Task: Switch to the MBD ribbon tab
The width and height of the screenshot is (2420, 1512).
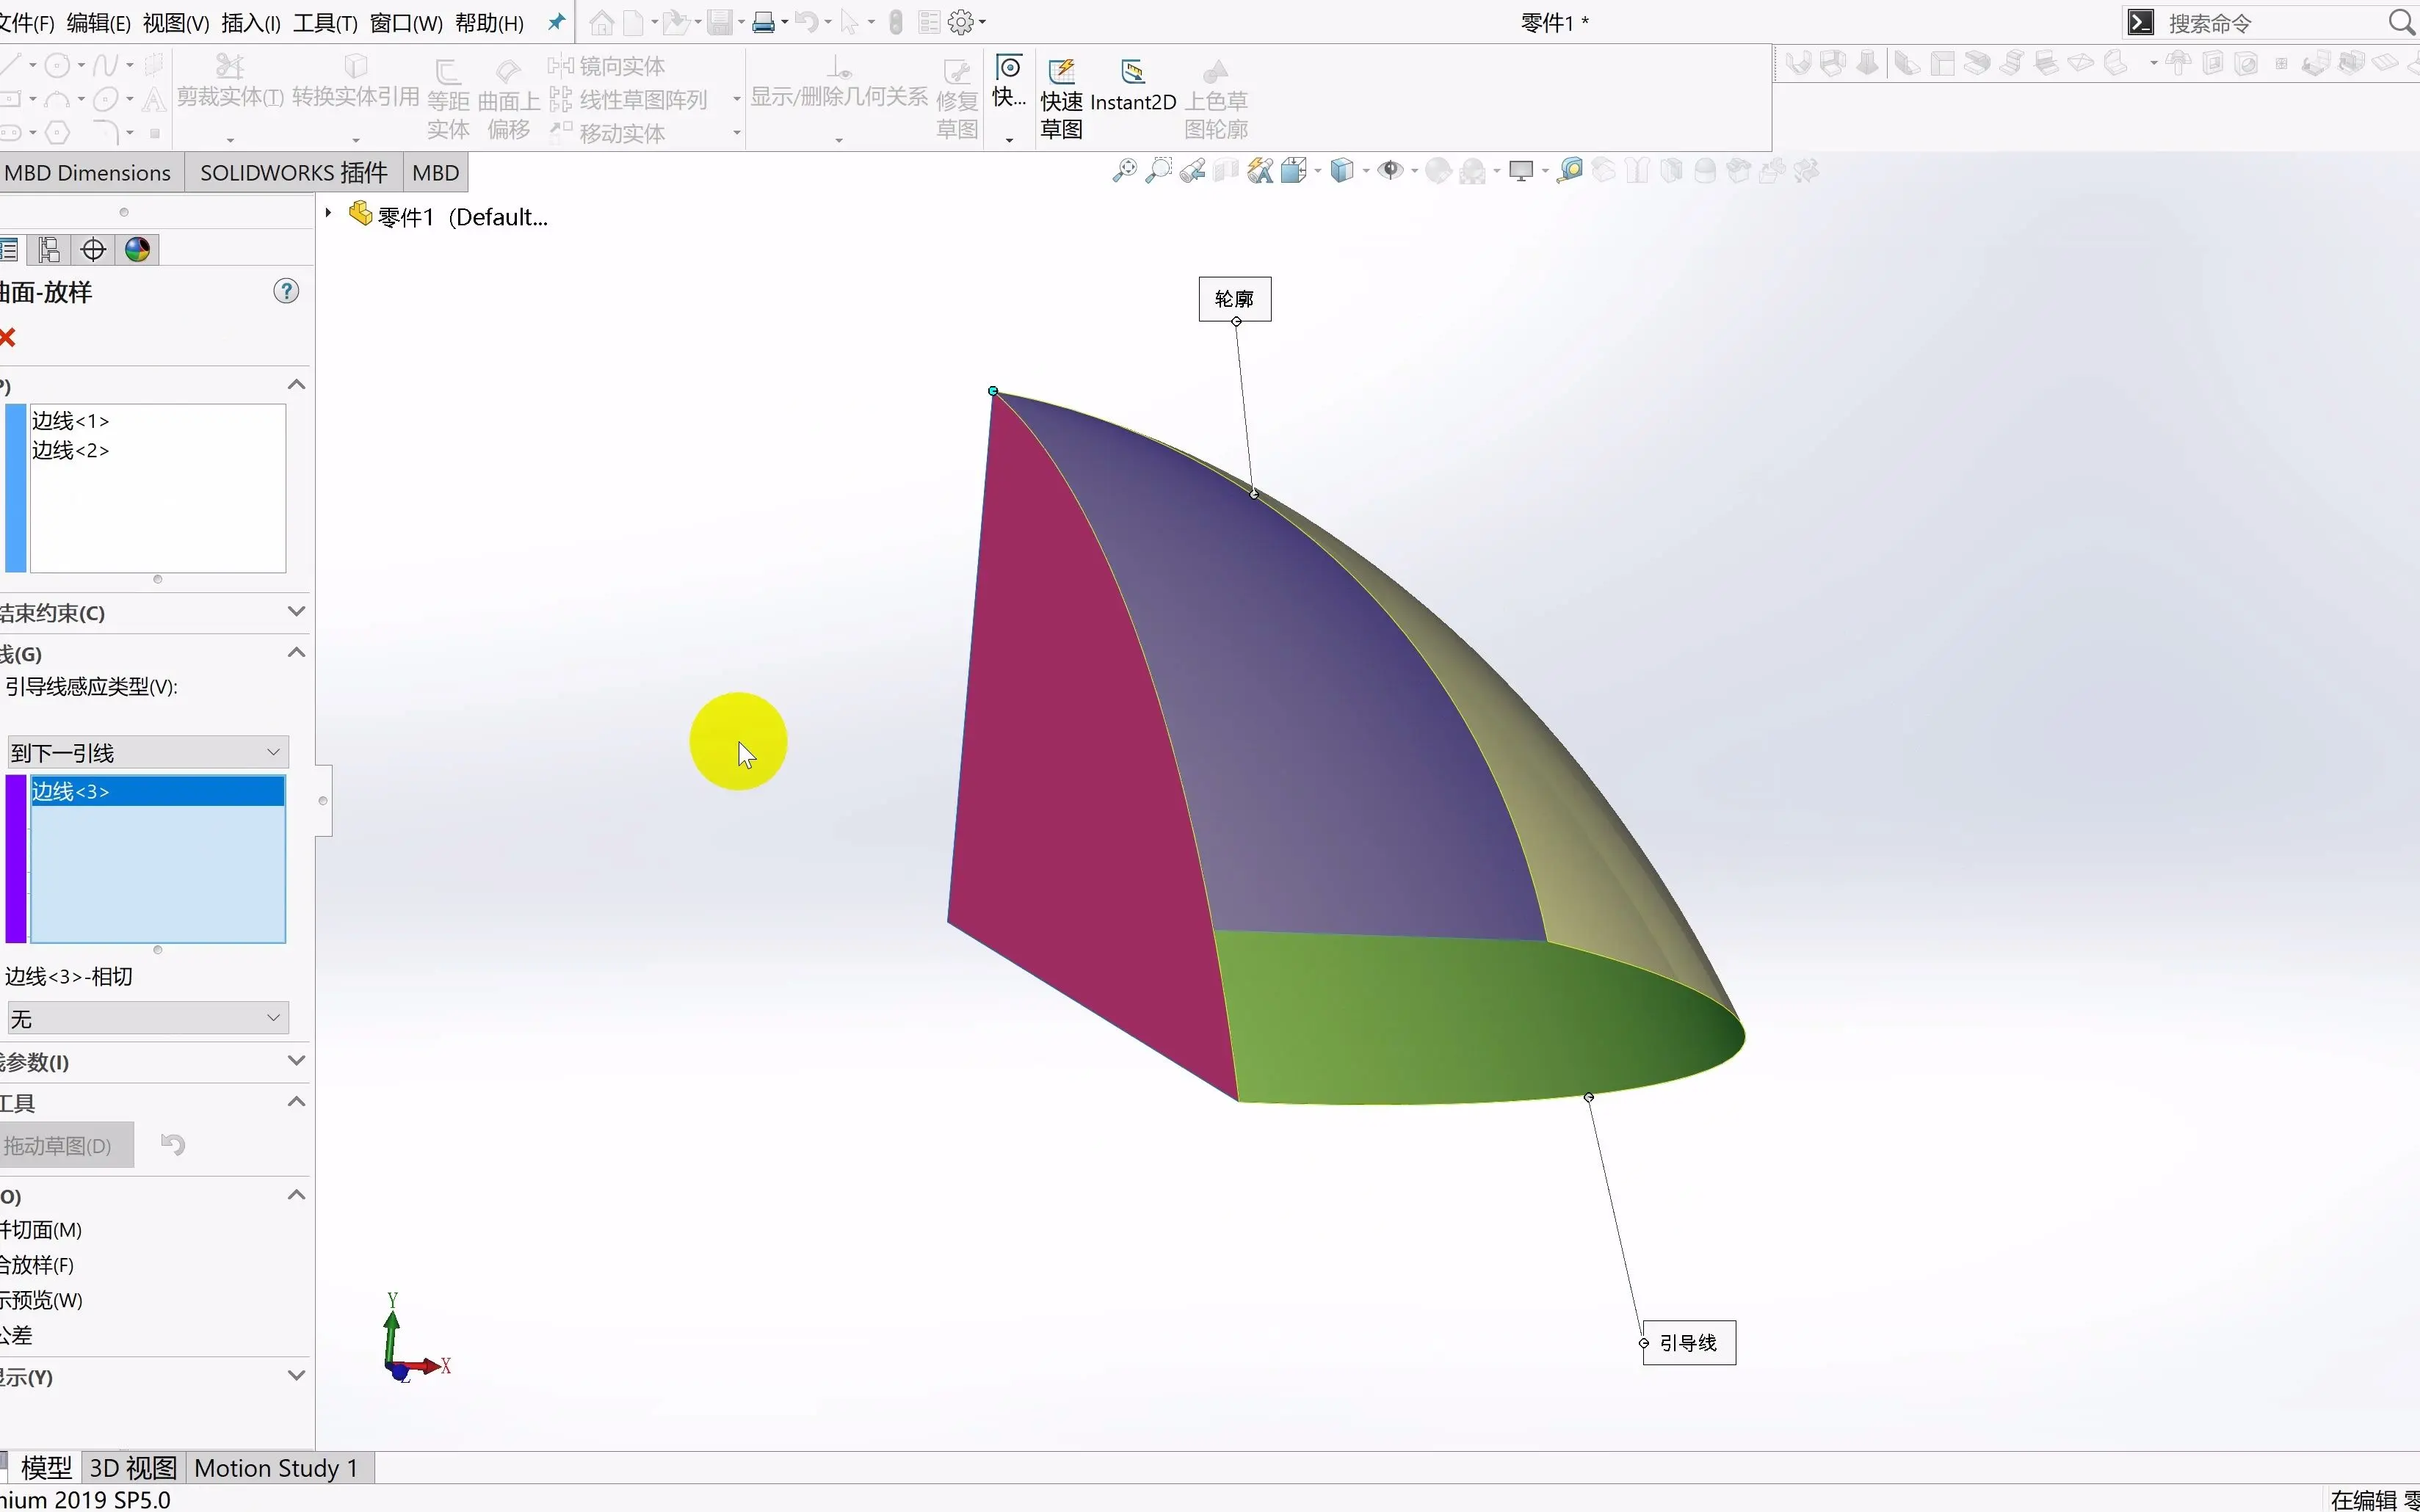Action: 436,173
